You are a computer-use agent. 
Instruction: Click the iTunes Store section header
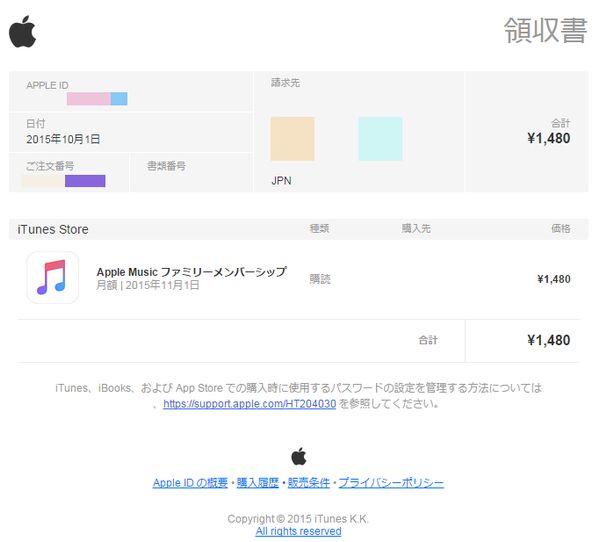pyautogui.click(x=53, y=229)
